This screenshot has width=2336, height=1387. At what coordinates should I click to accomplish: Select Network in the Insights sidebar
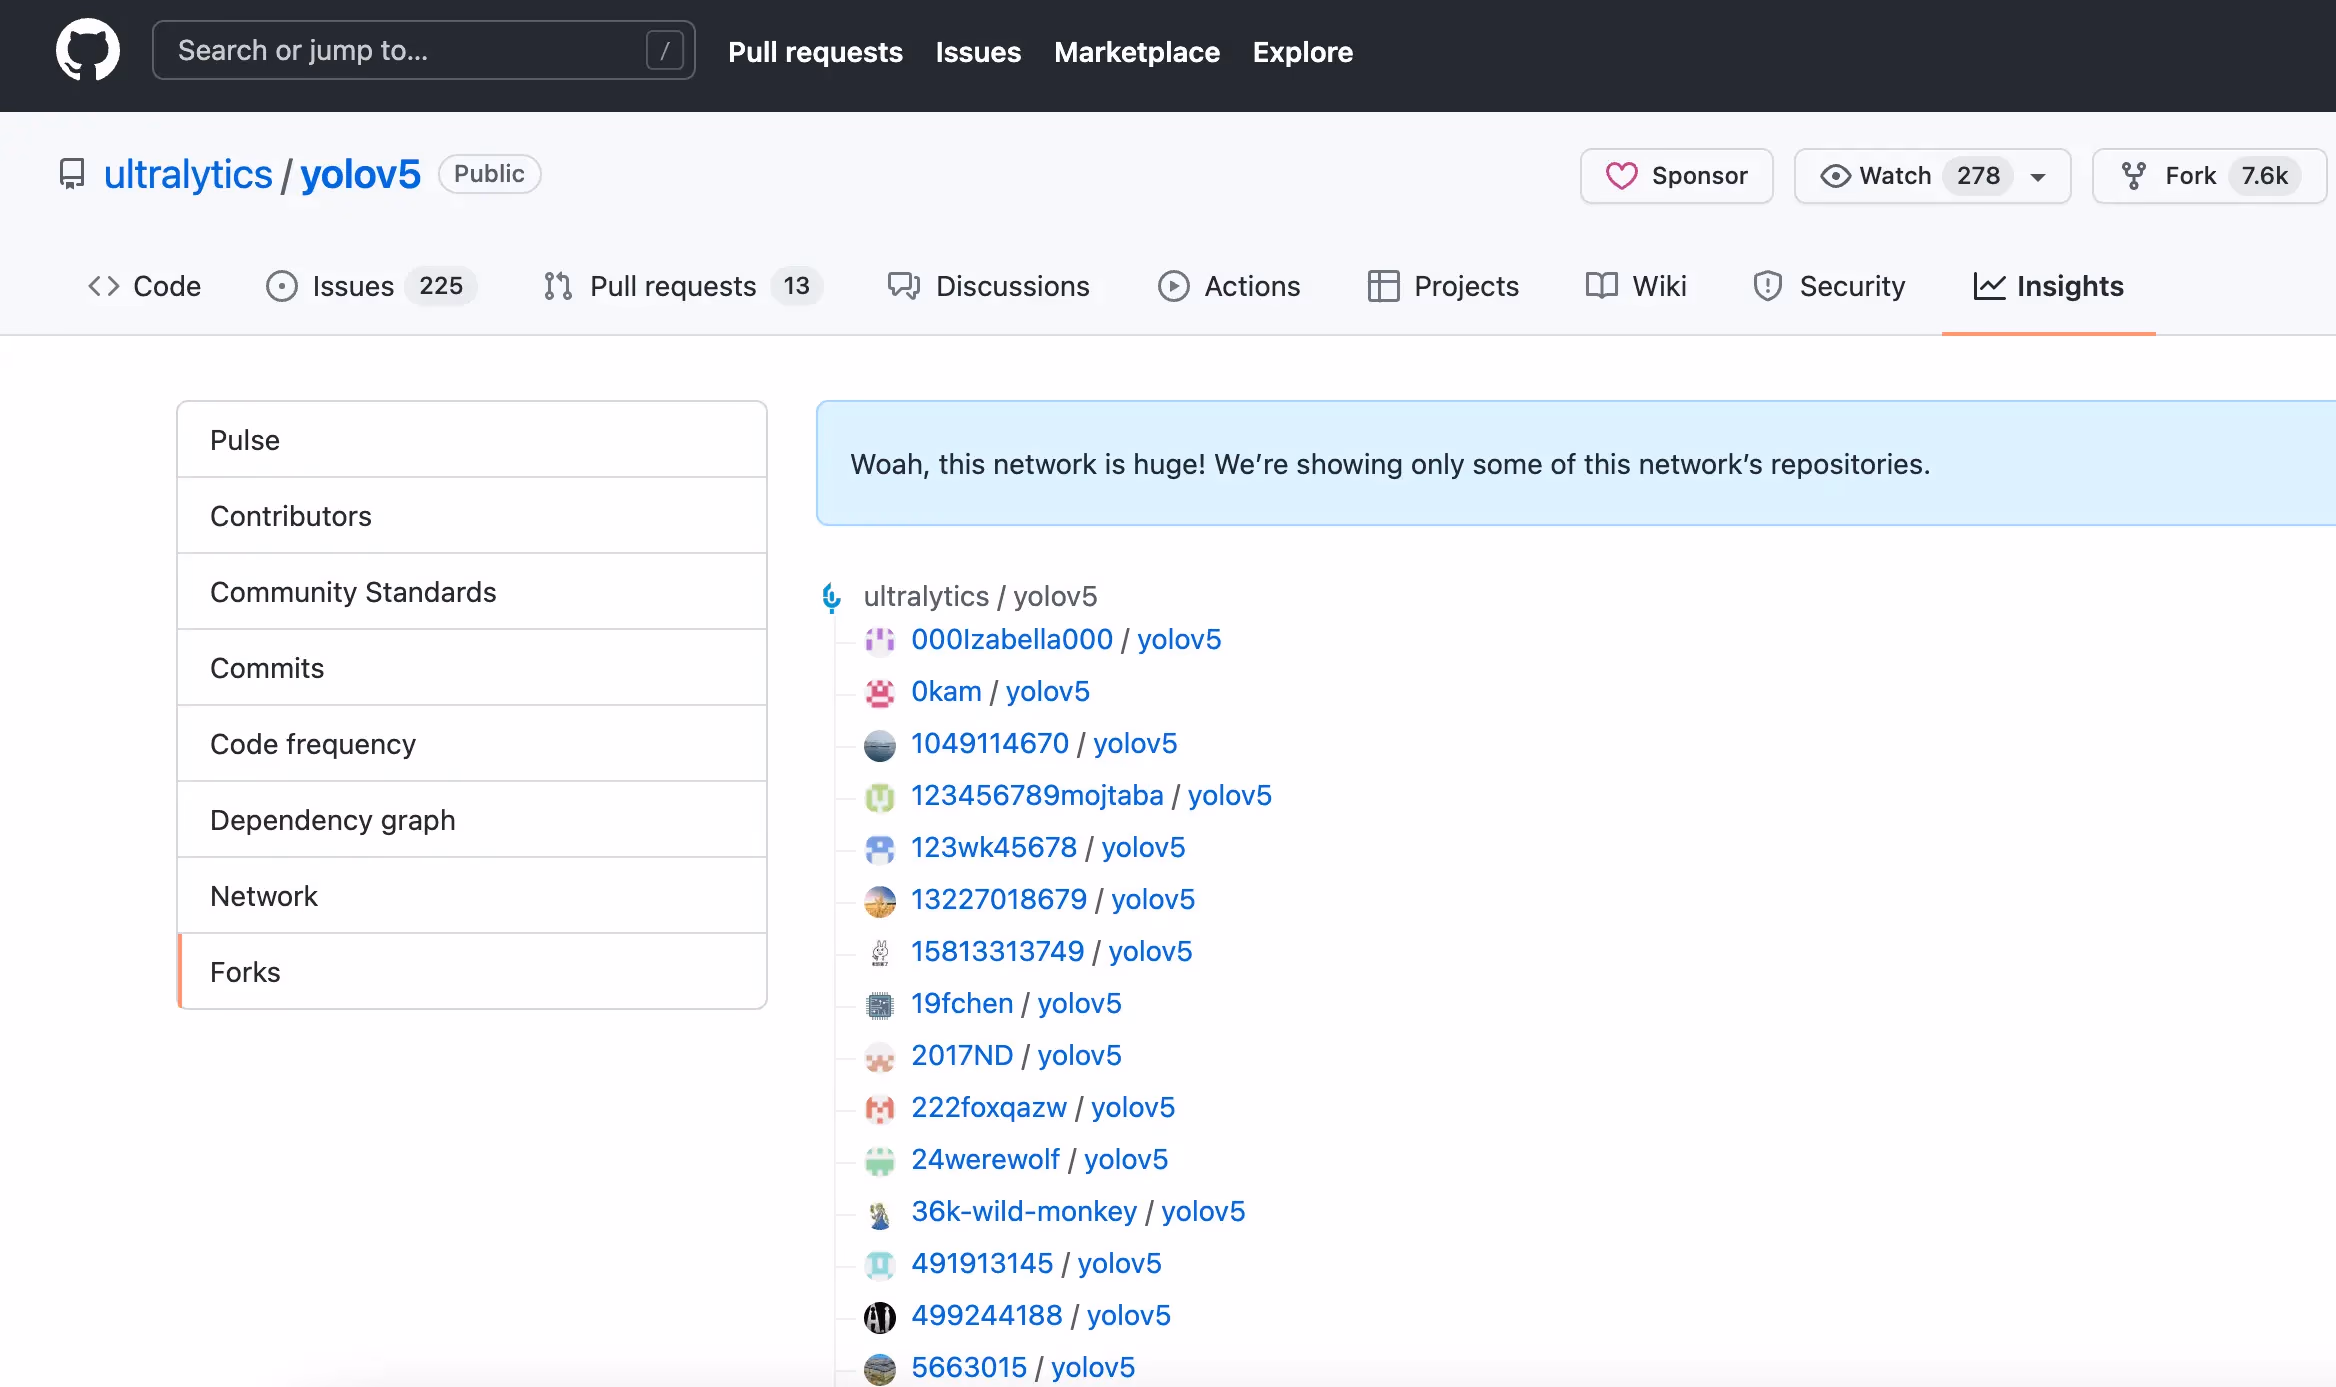pos(472,896)
